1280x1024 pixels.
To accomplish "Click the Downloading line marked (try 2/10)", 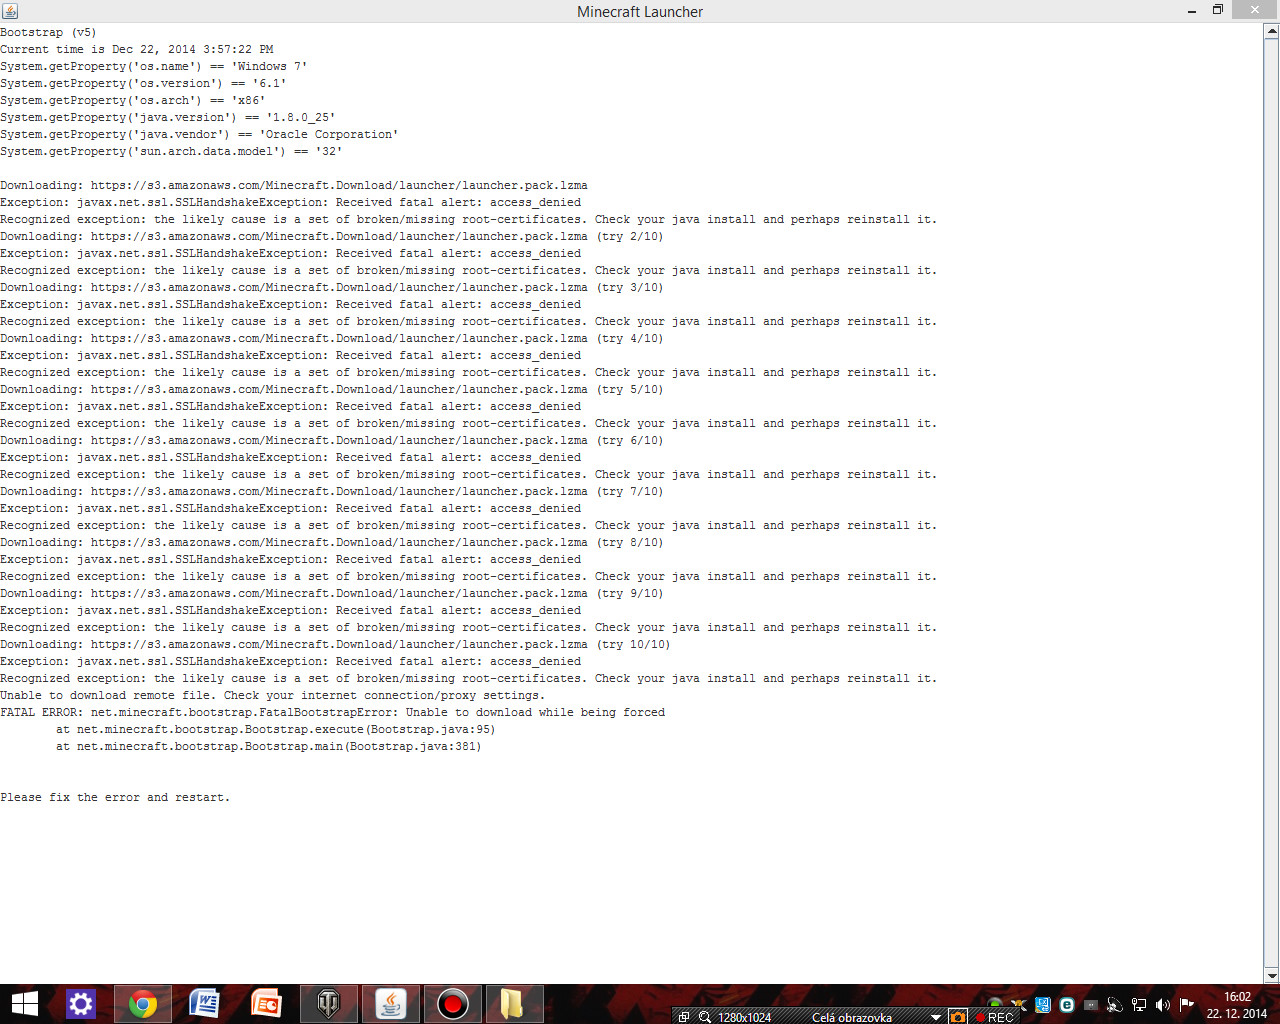I will (x=332, y=236).
